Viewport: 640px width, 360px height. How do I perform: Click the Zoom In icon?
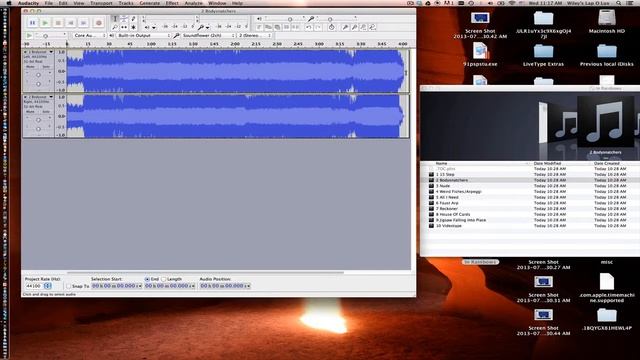pos(345,27)
